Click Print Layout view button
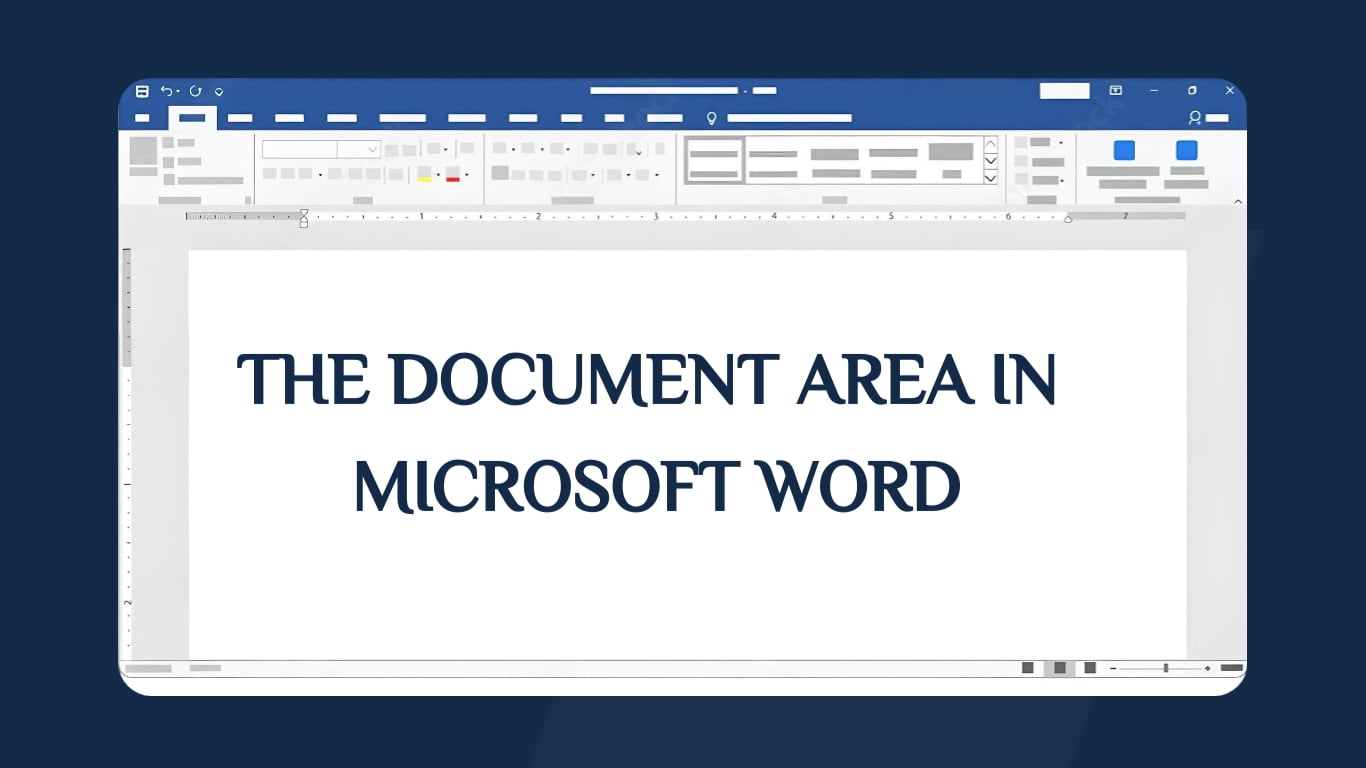 1058,667
